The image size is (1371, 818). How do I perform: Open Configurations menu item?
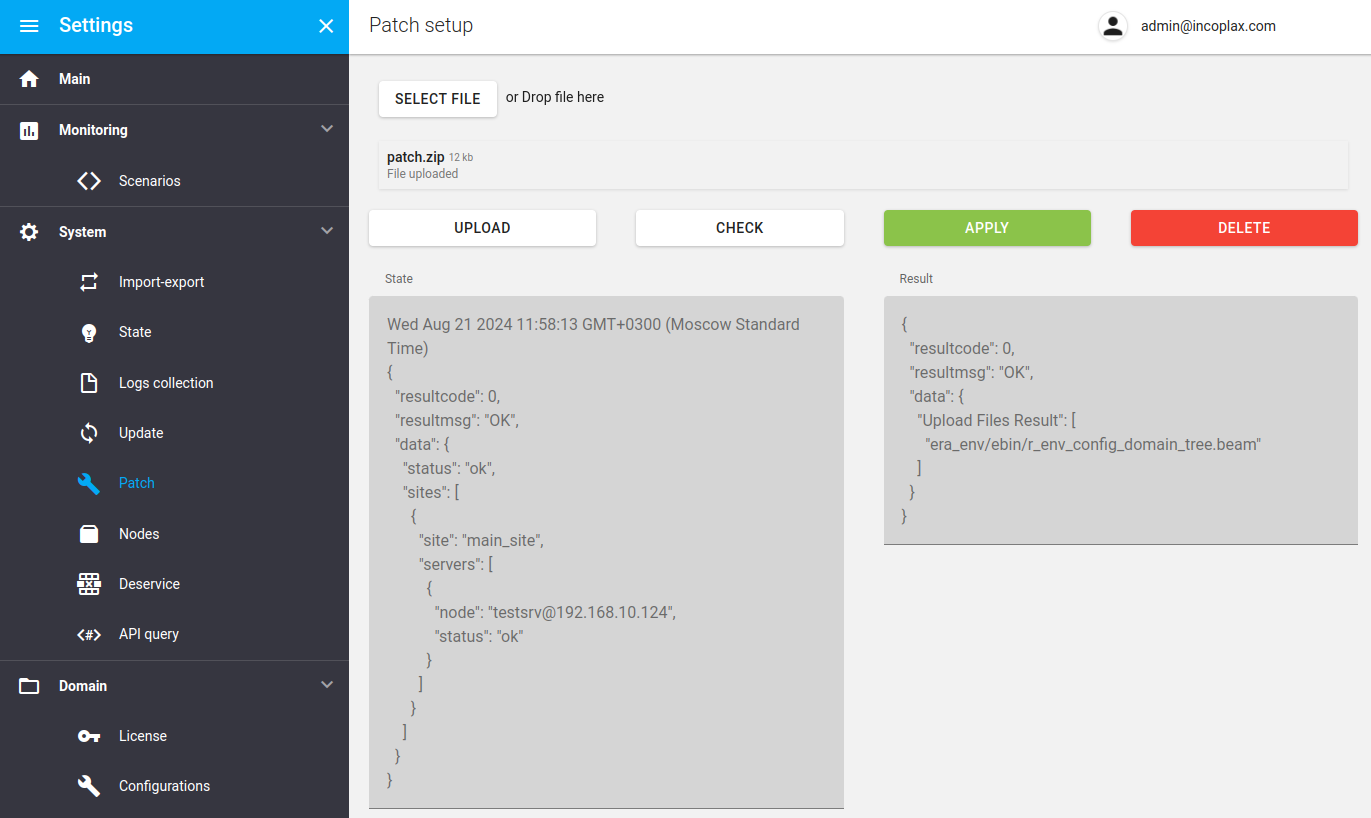coord(174,786)
